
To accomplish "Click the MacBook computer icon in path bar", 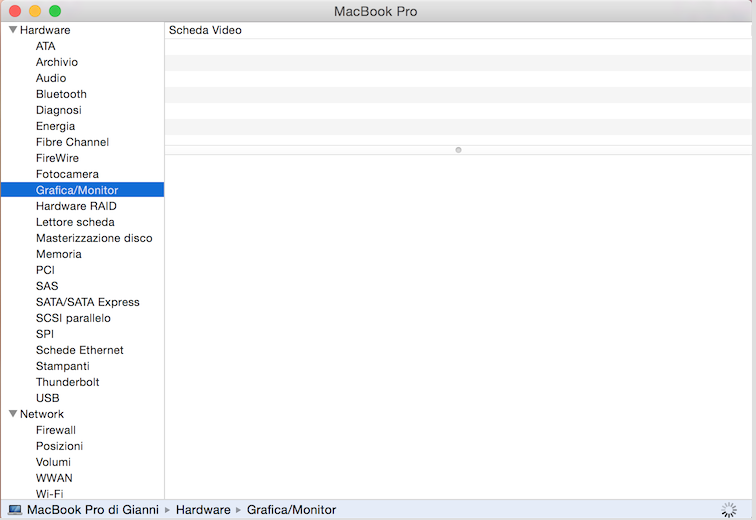I will tap(15, 510).
